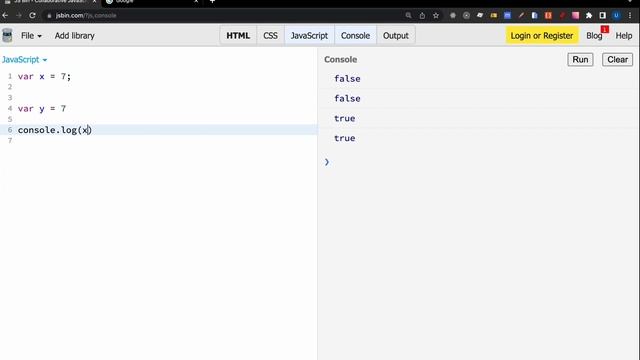The height and width of the screenshot is (360, 640).
Task: Click the pencil extension icon in toolbar
Action: point(521,16)
